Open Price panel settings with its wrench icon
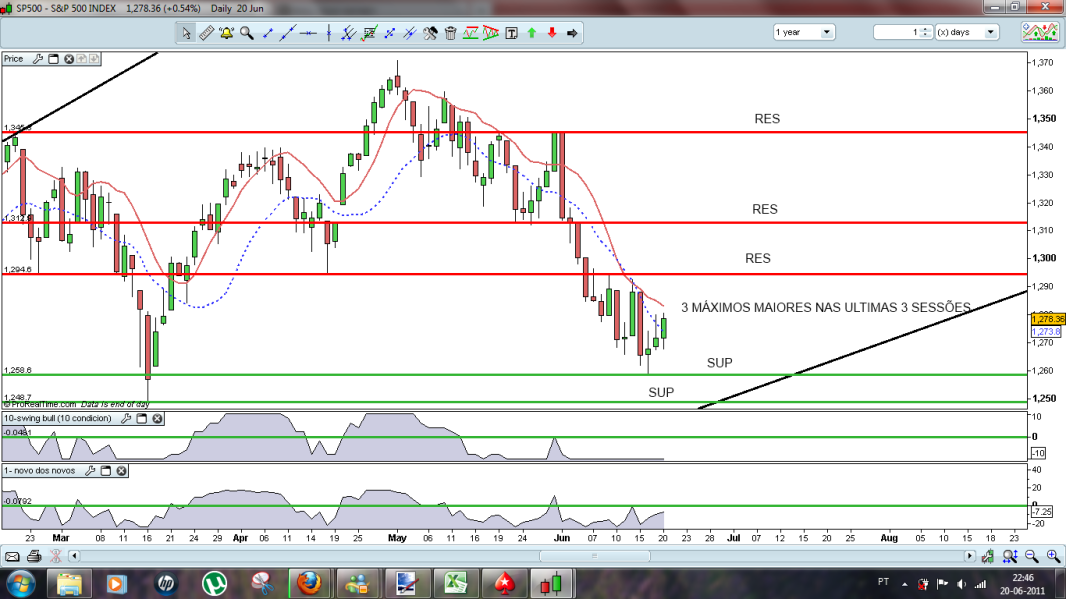 click(38, 58)
